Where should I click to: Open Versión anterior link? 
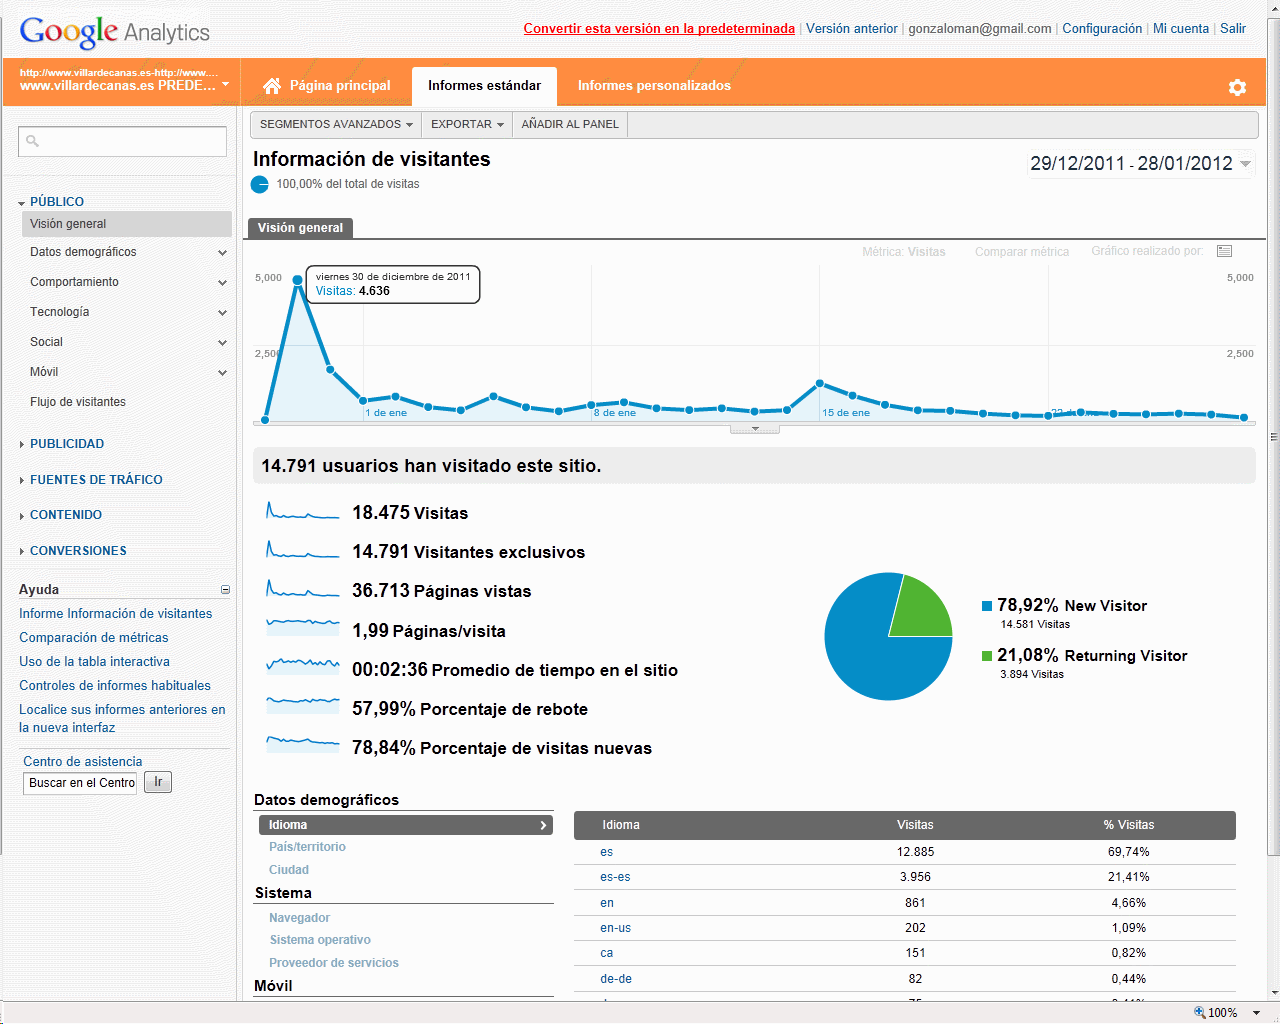[852, 29]
